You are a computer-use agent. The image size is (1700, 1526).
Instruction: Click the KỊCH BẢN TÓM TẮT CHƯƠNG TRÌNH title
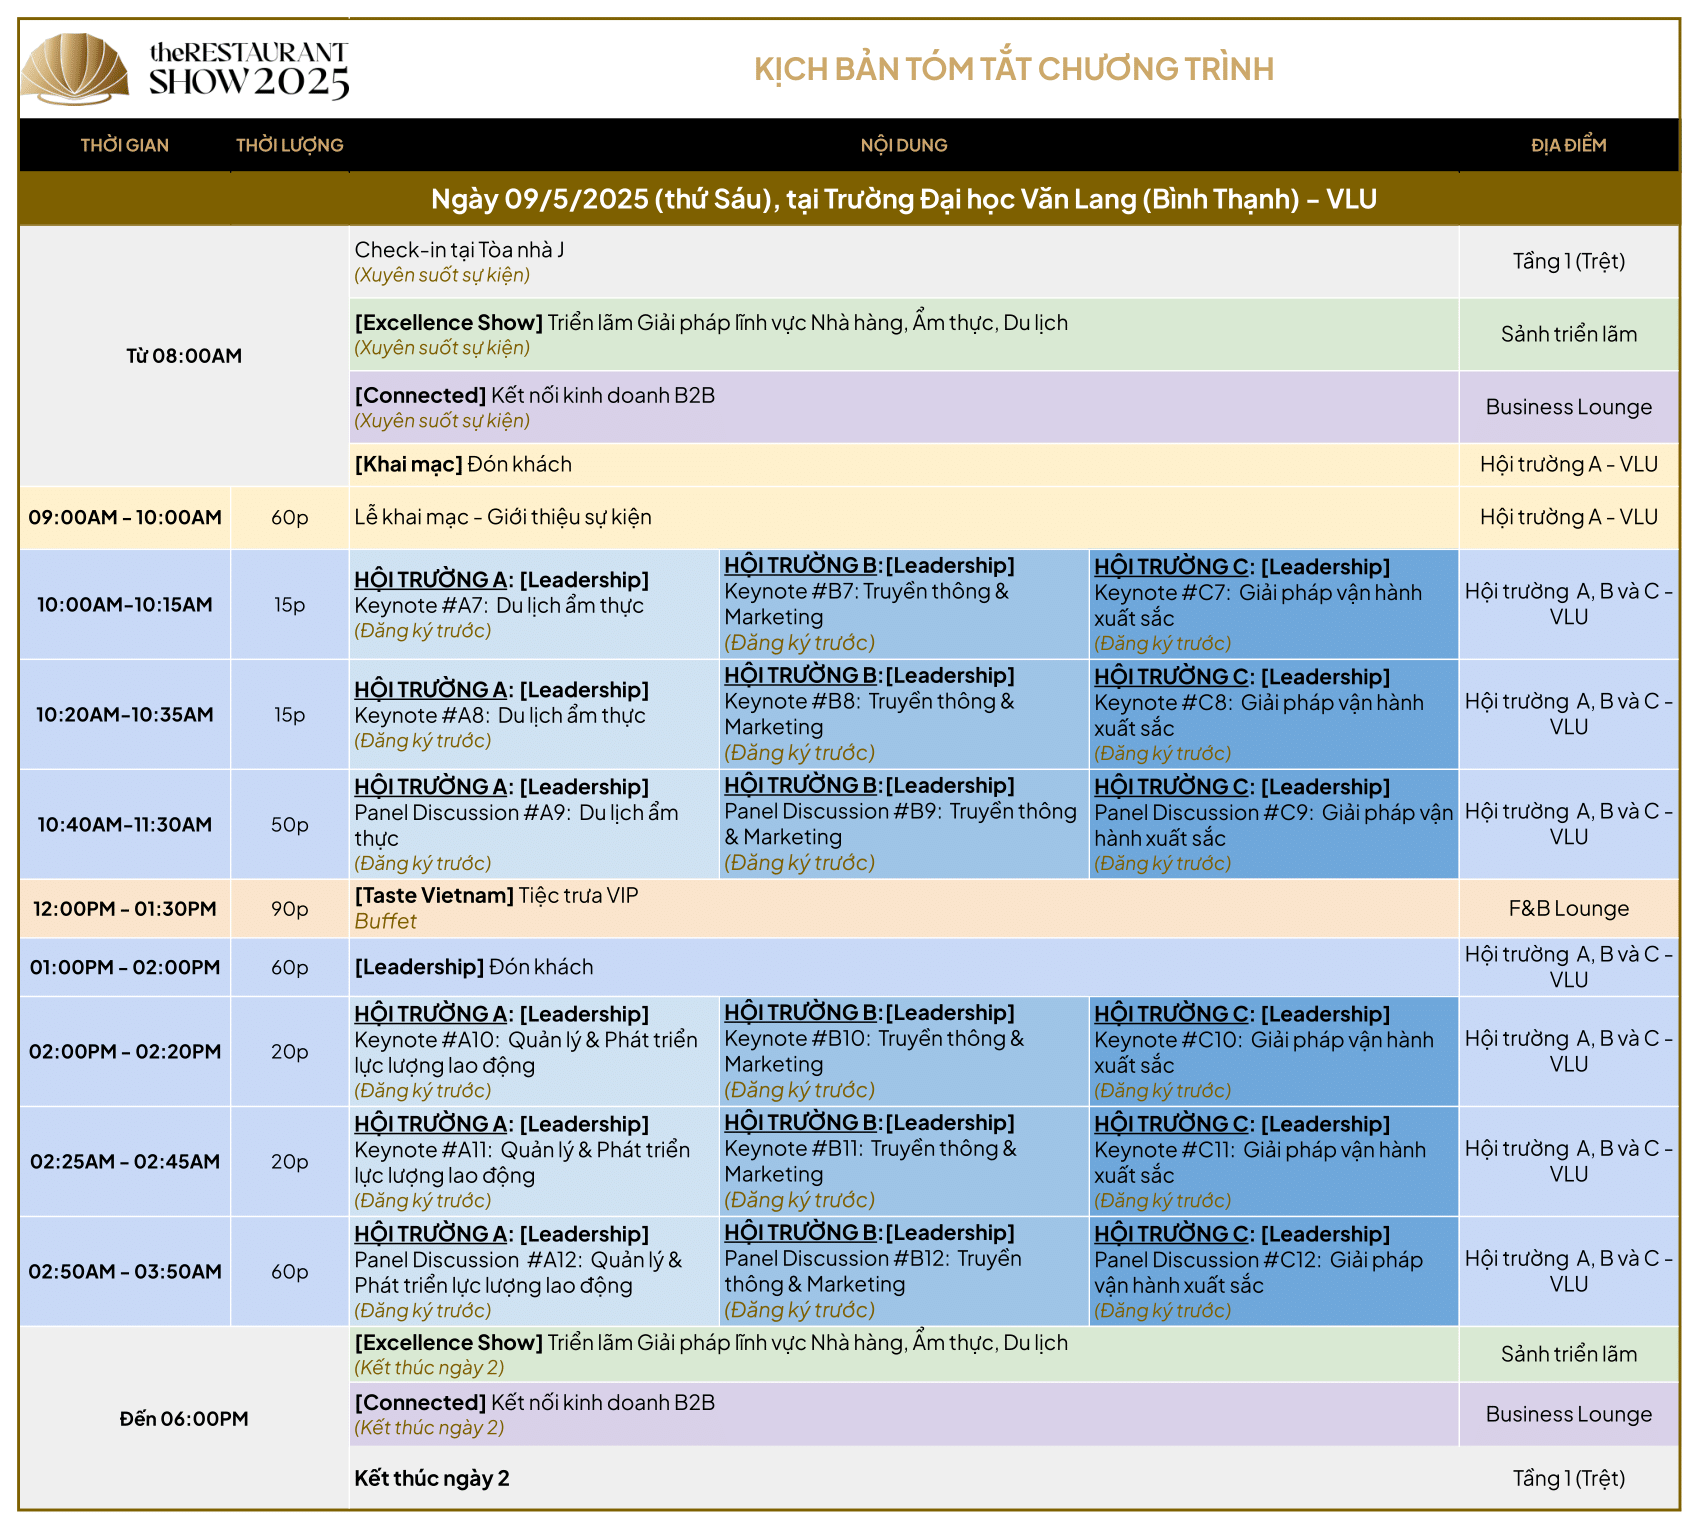(x=1013, y=69)
